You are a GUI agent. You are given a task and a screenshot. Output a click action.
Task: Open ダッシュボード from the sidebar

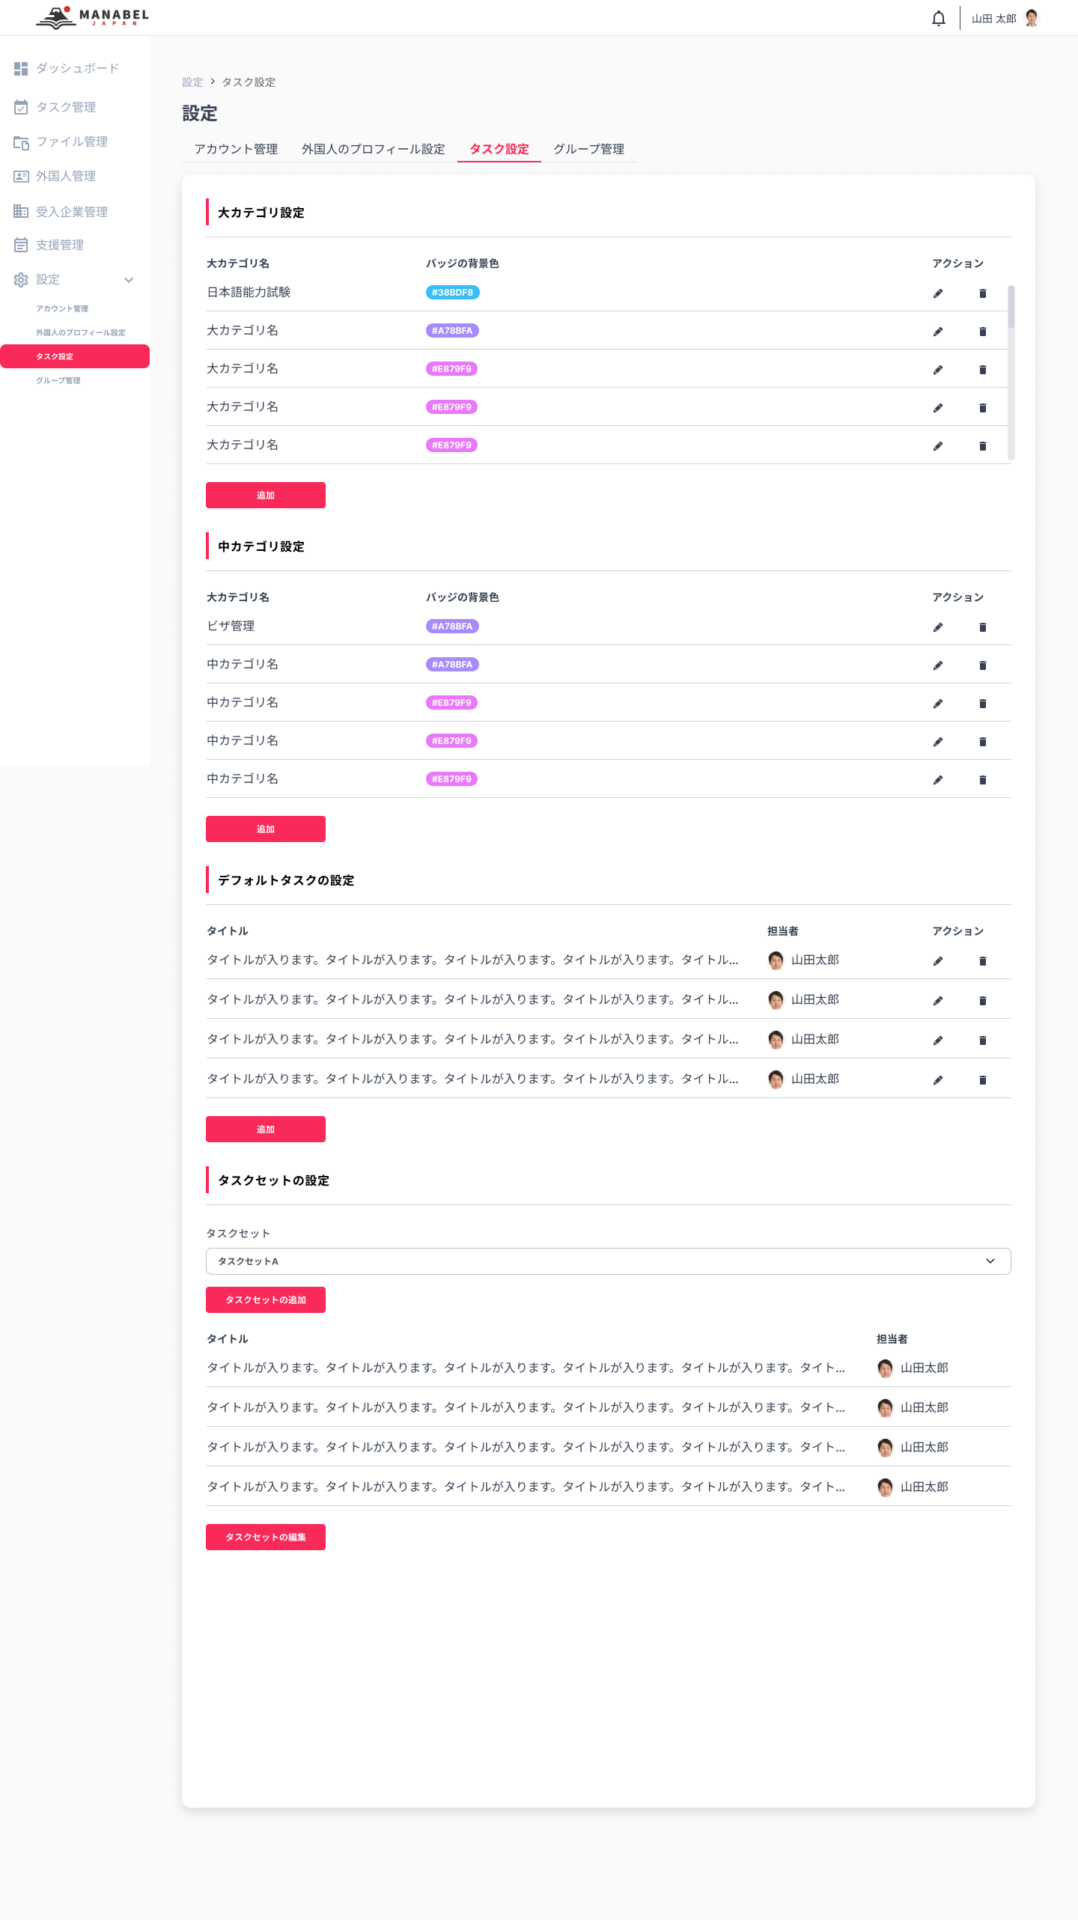(76, 68)
